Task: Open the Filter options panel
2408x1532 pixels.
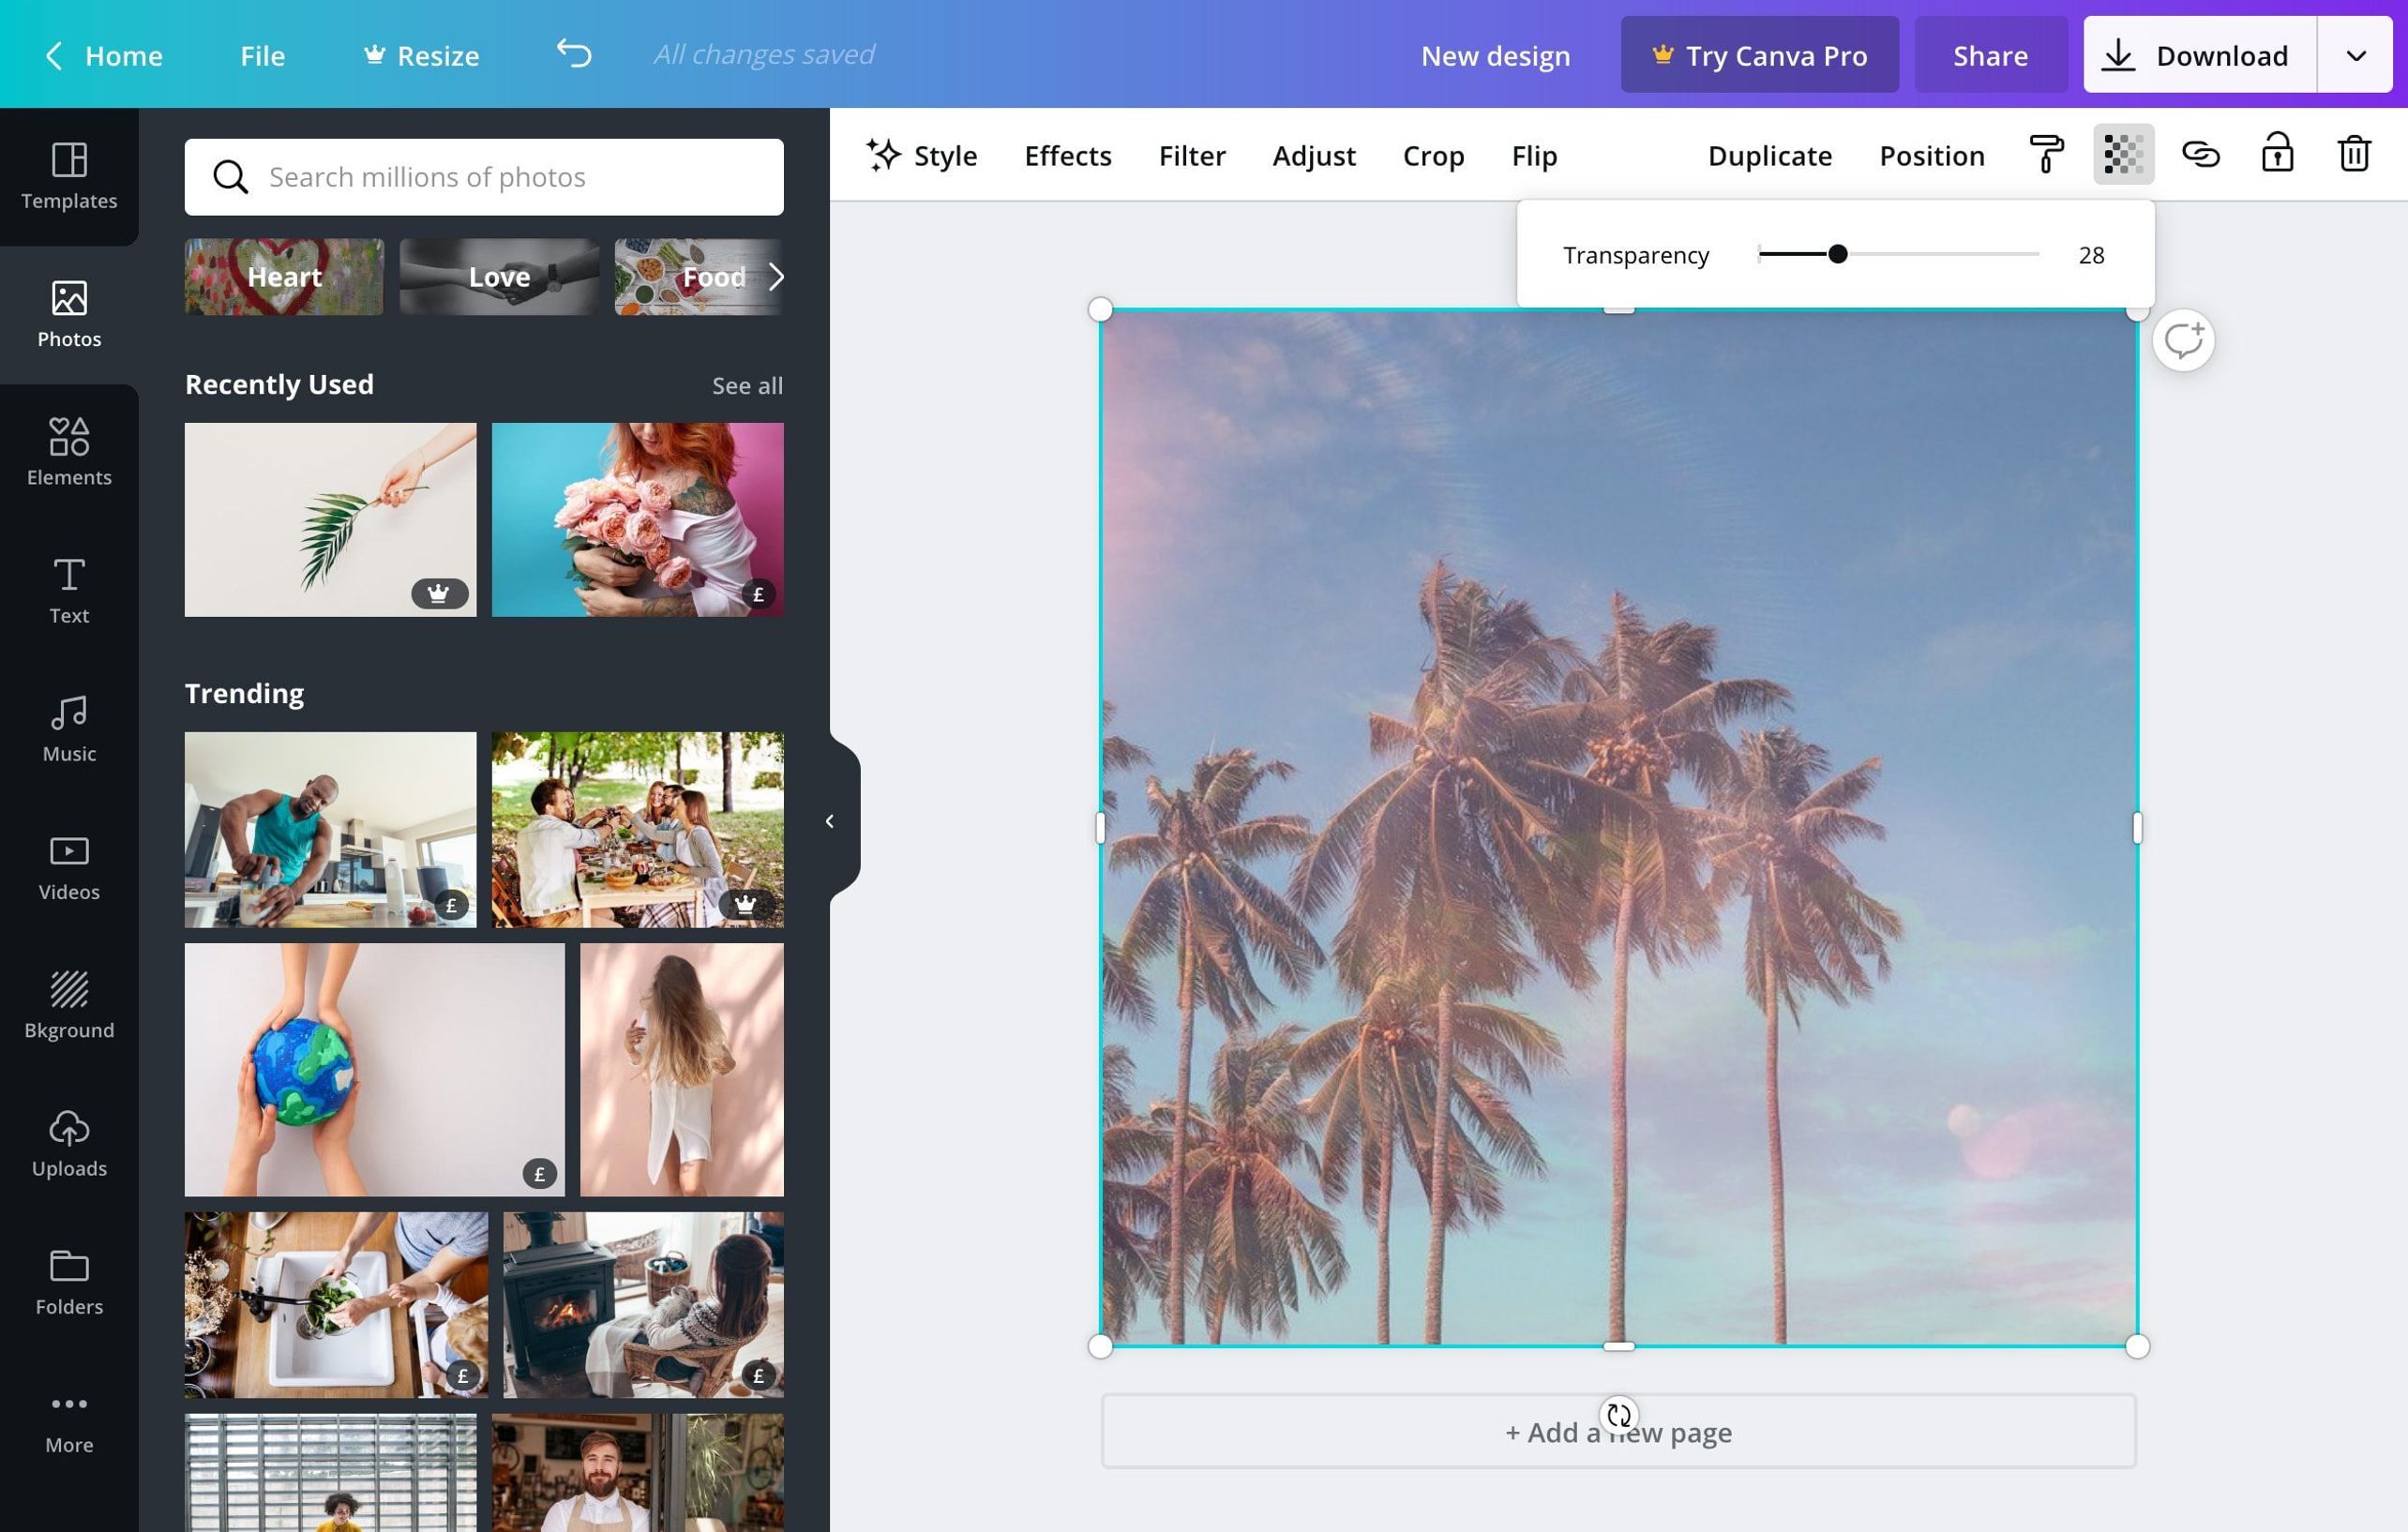Action: (x=1192, y=155)
